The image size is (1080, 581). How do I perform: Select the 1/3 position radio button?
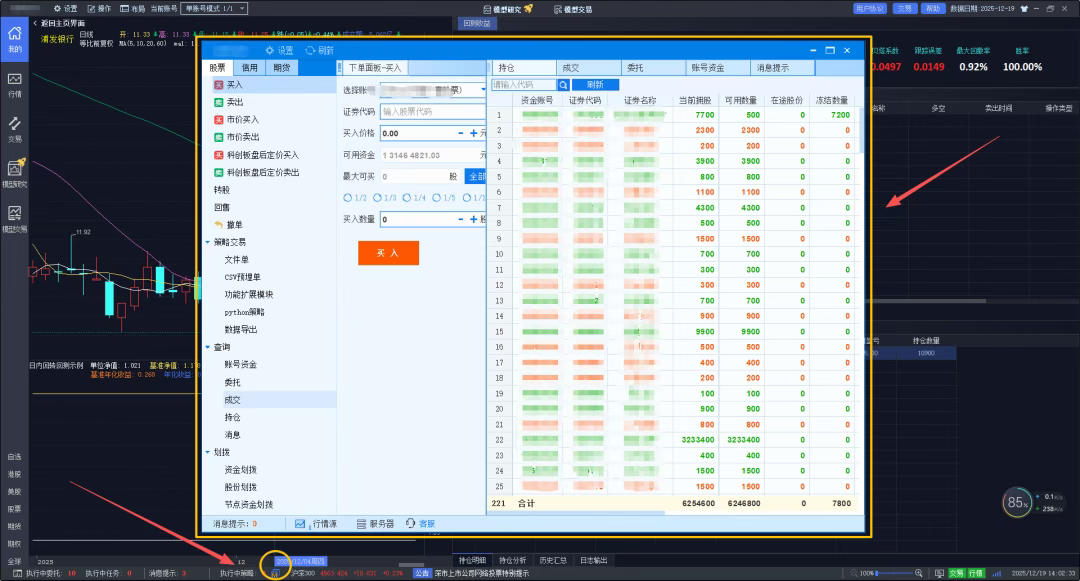(378, 198)
